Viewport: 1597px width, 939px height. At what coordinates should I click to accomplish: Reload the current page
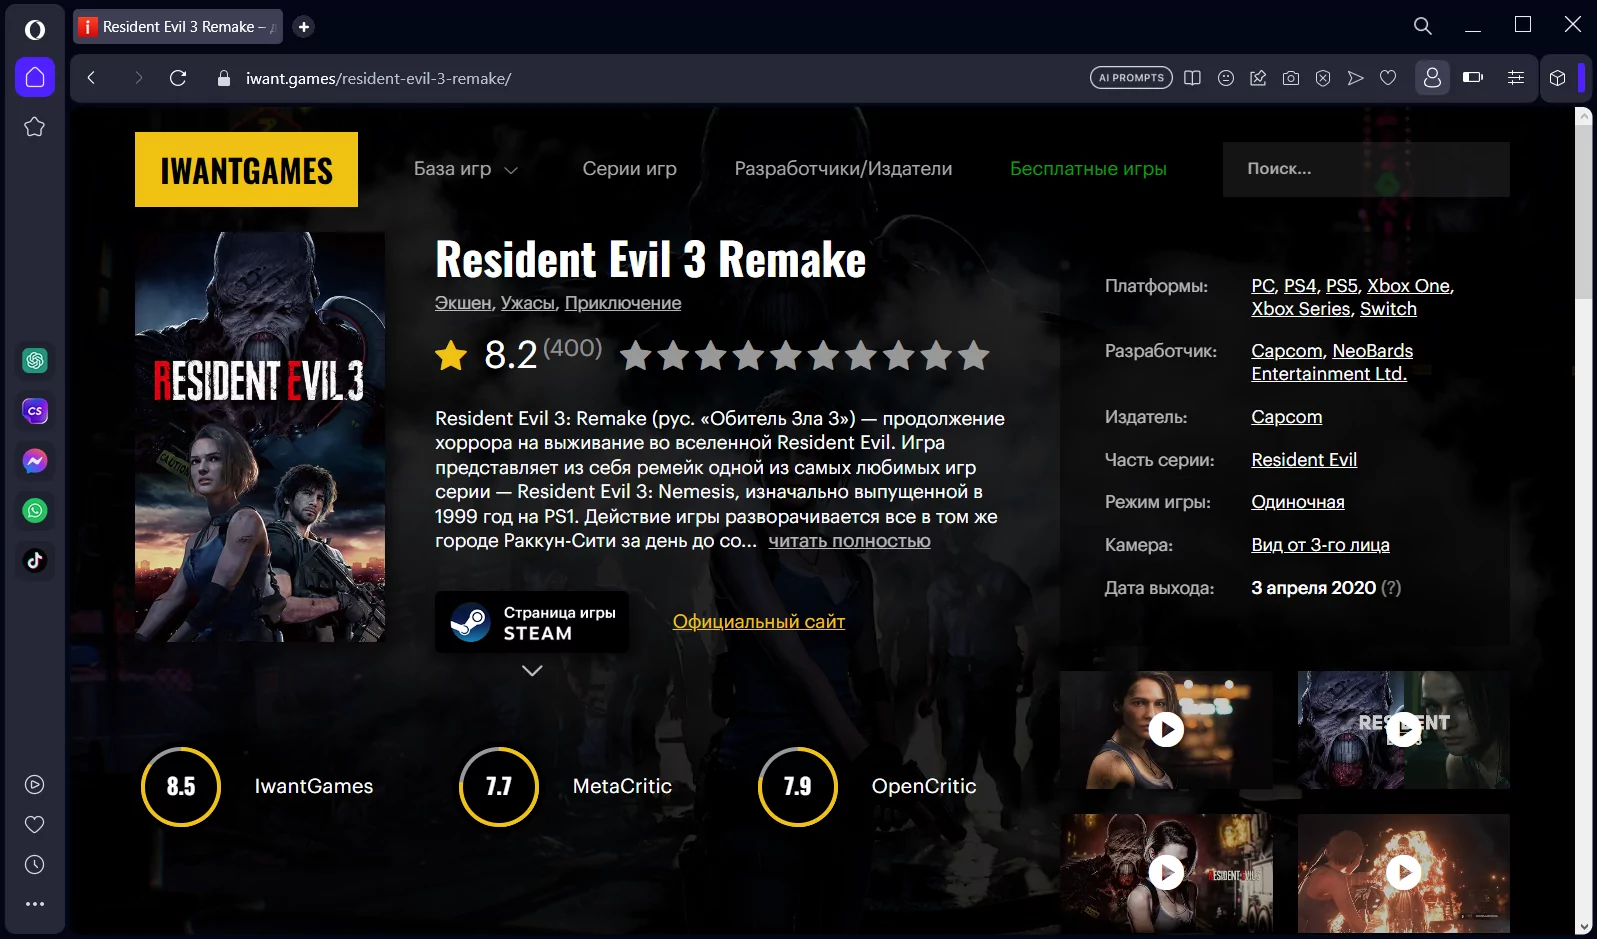pyautogui.click(x=178, y=78)
